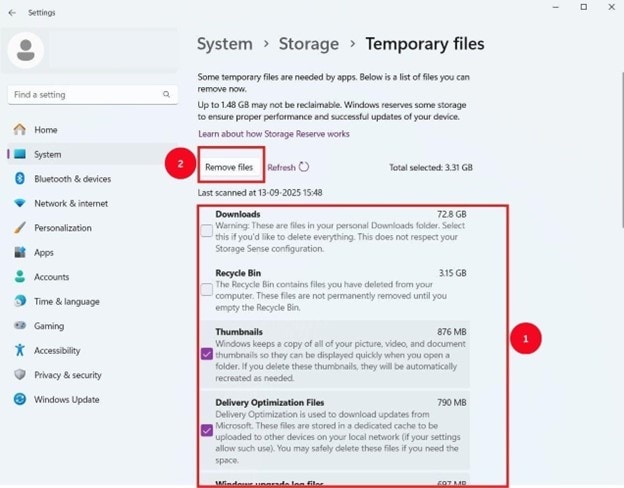This screenshot has height=488, width=624.
Task: Click the Time & language globe icon
Action: (x=20, y=301)
